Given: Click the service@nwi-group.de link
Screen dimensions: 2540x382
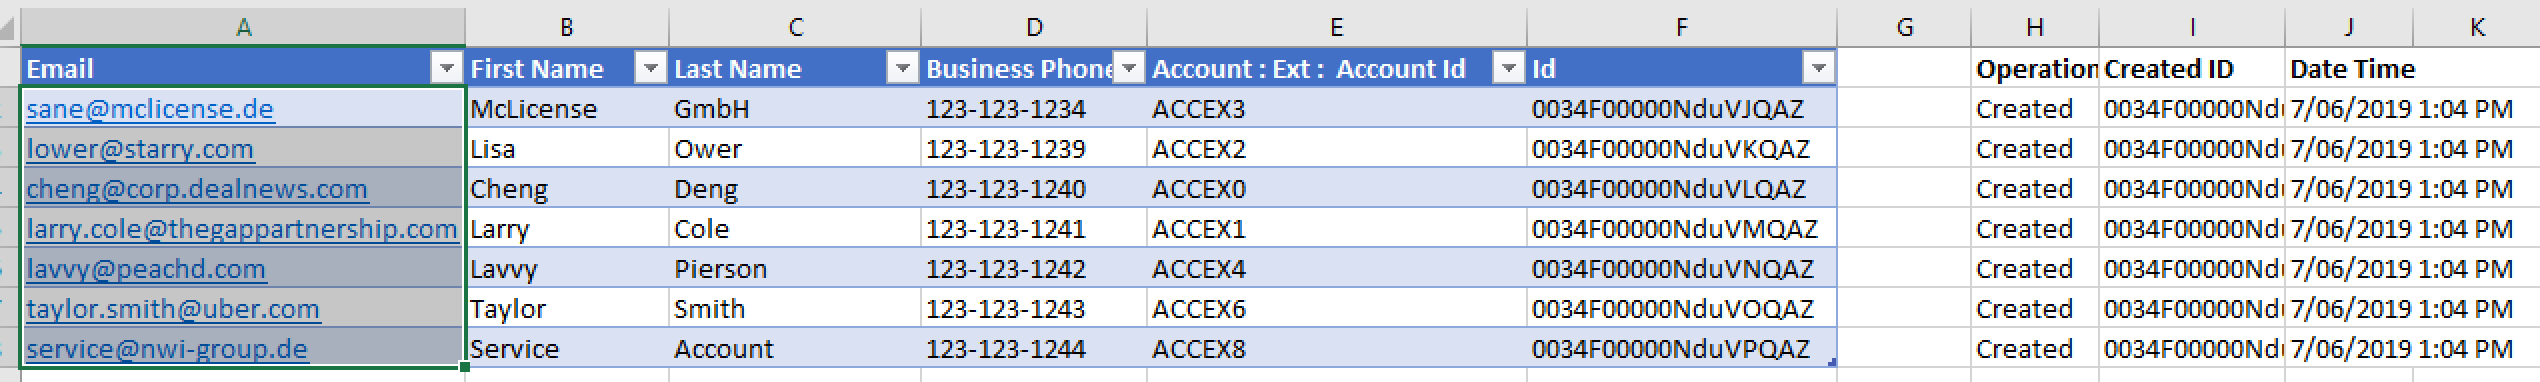Looking at the screenshot, I should click(167, 349).
